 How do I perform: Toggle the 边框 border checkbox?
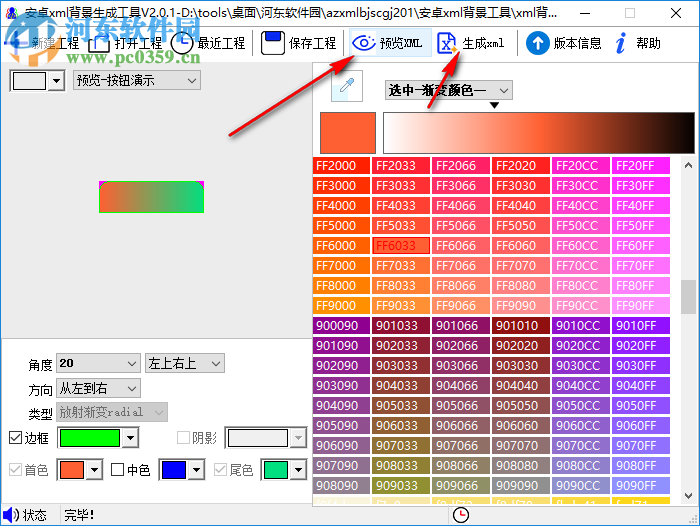pos(16,438)
